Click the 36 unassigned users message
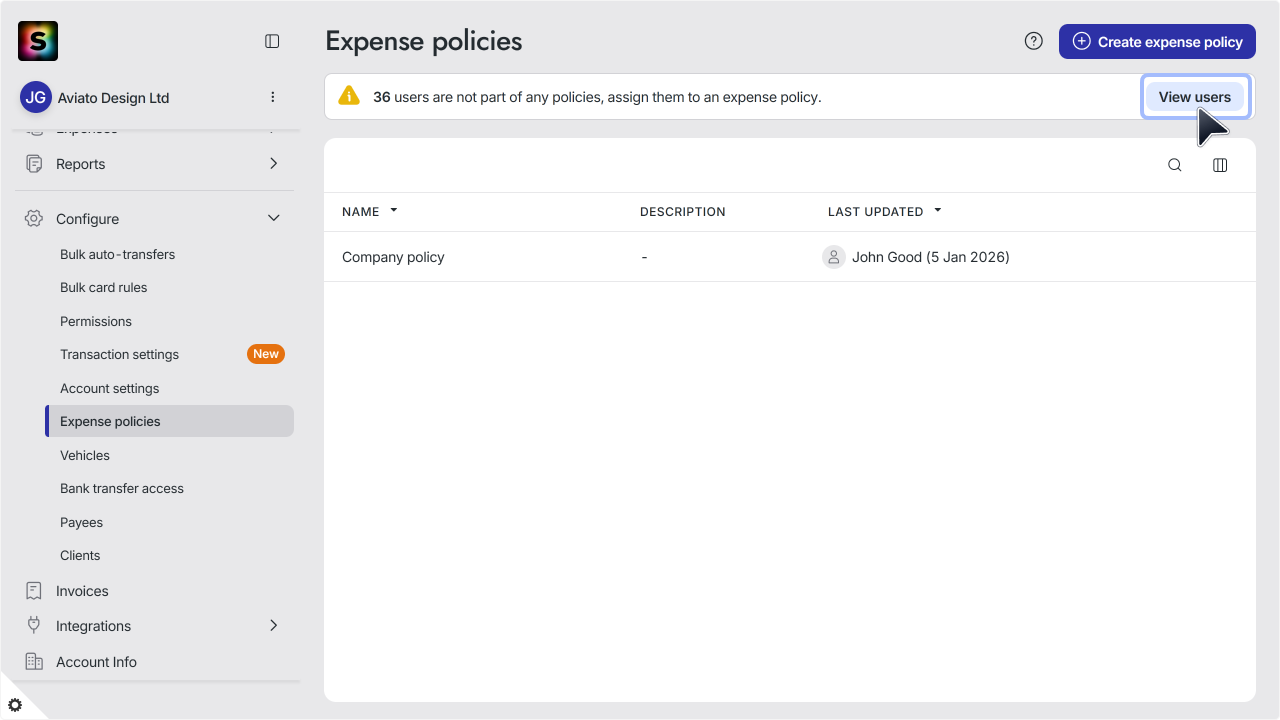 [597, 97]
